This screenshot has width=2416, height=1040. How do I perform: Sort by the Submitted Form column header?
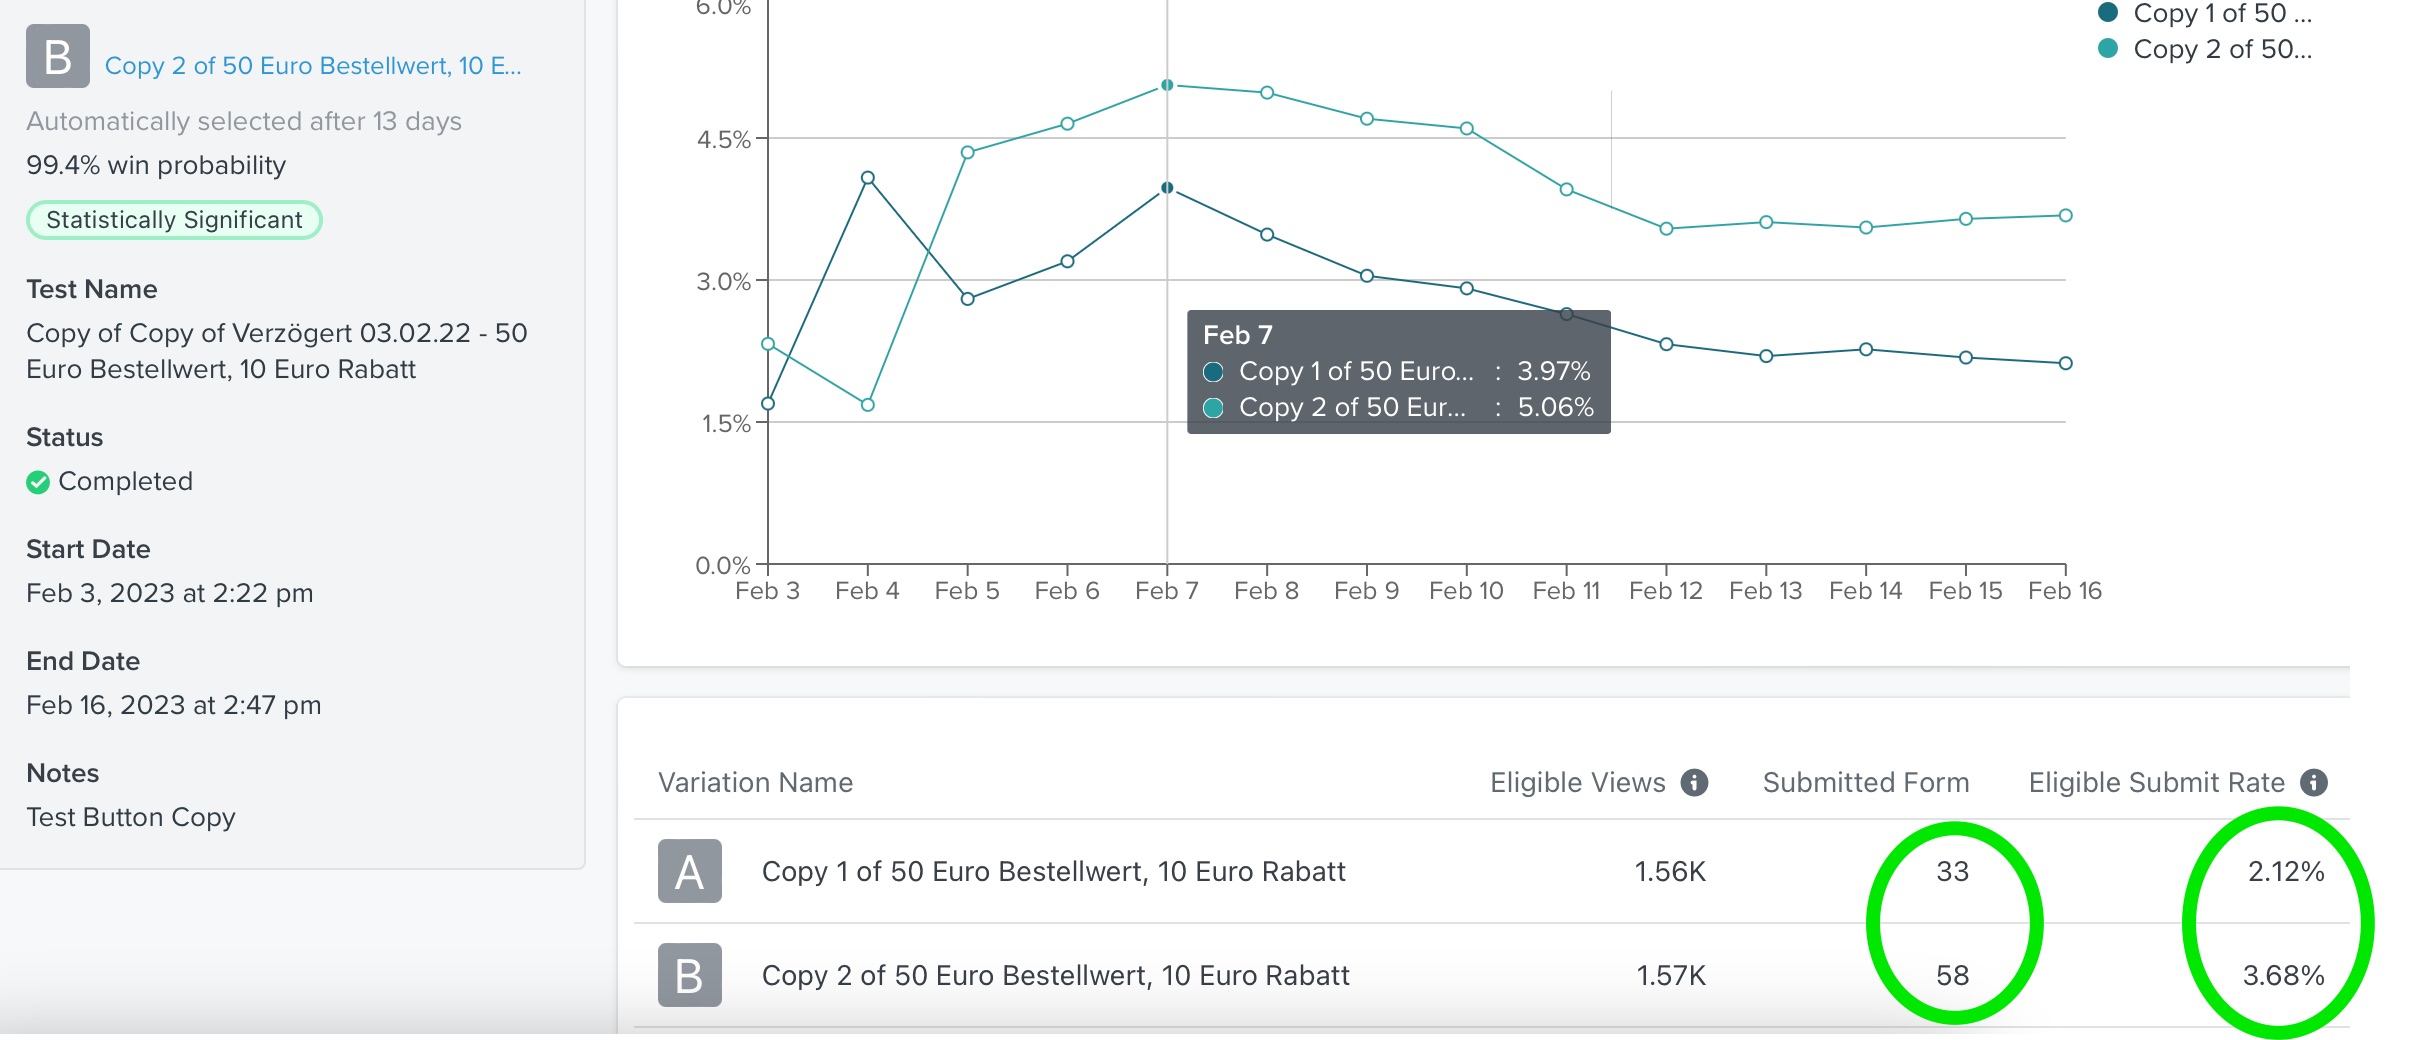click(x=1865, y=782)
